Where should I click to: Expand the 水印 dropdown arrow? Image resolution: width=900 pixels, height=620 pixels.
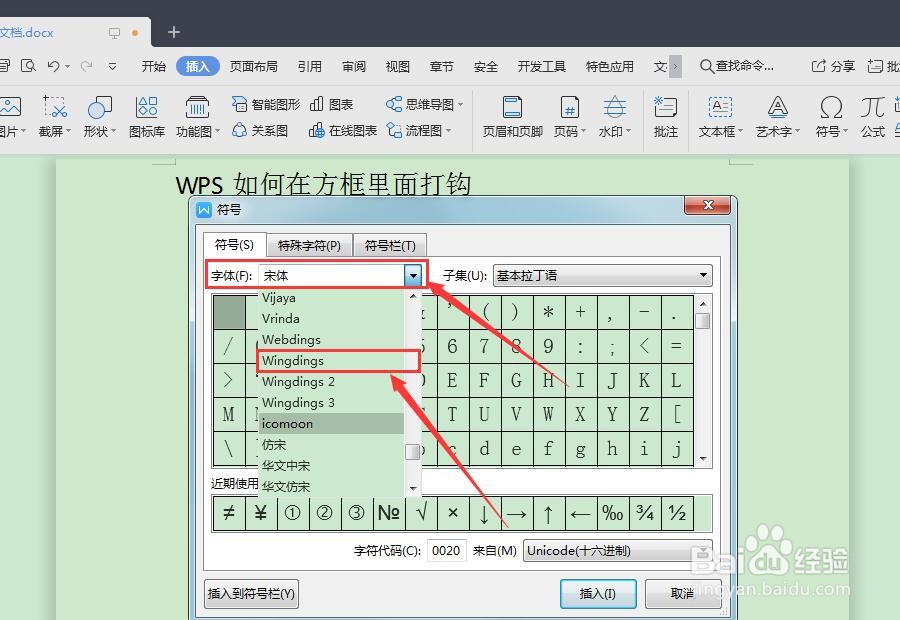pos(628,131)
